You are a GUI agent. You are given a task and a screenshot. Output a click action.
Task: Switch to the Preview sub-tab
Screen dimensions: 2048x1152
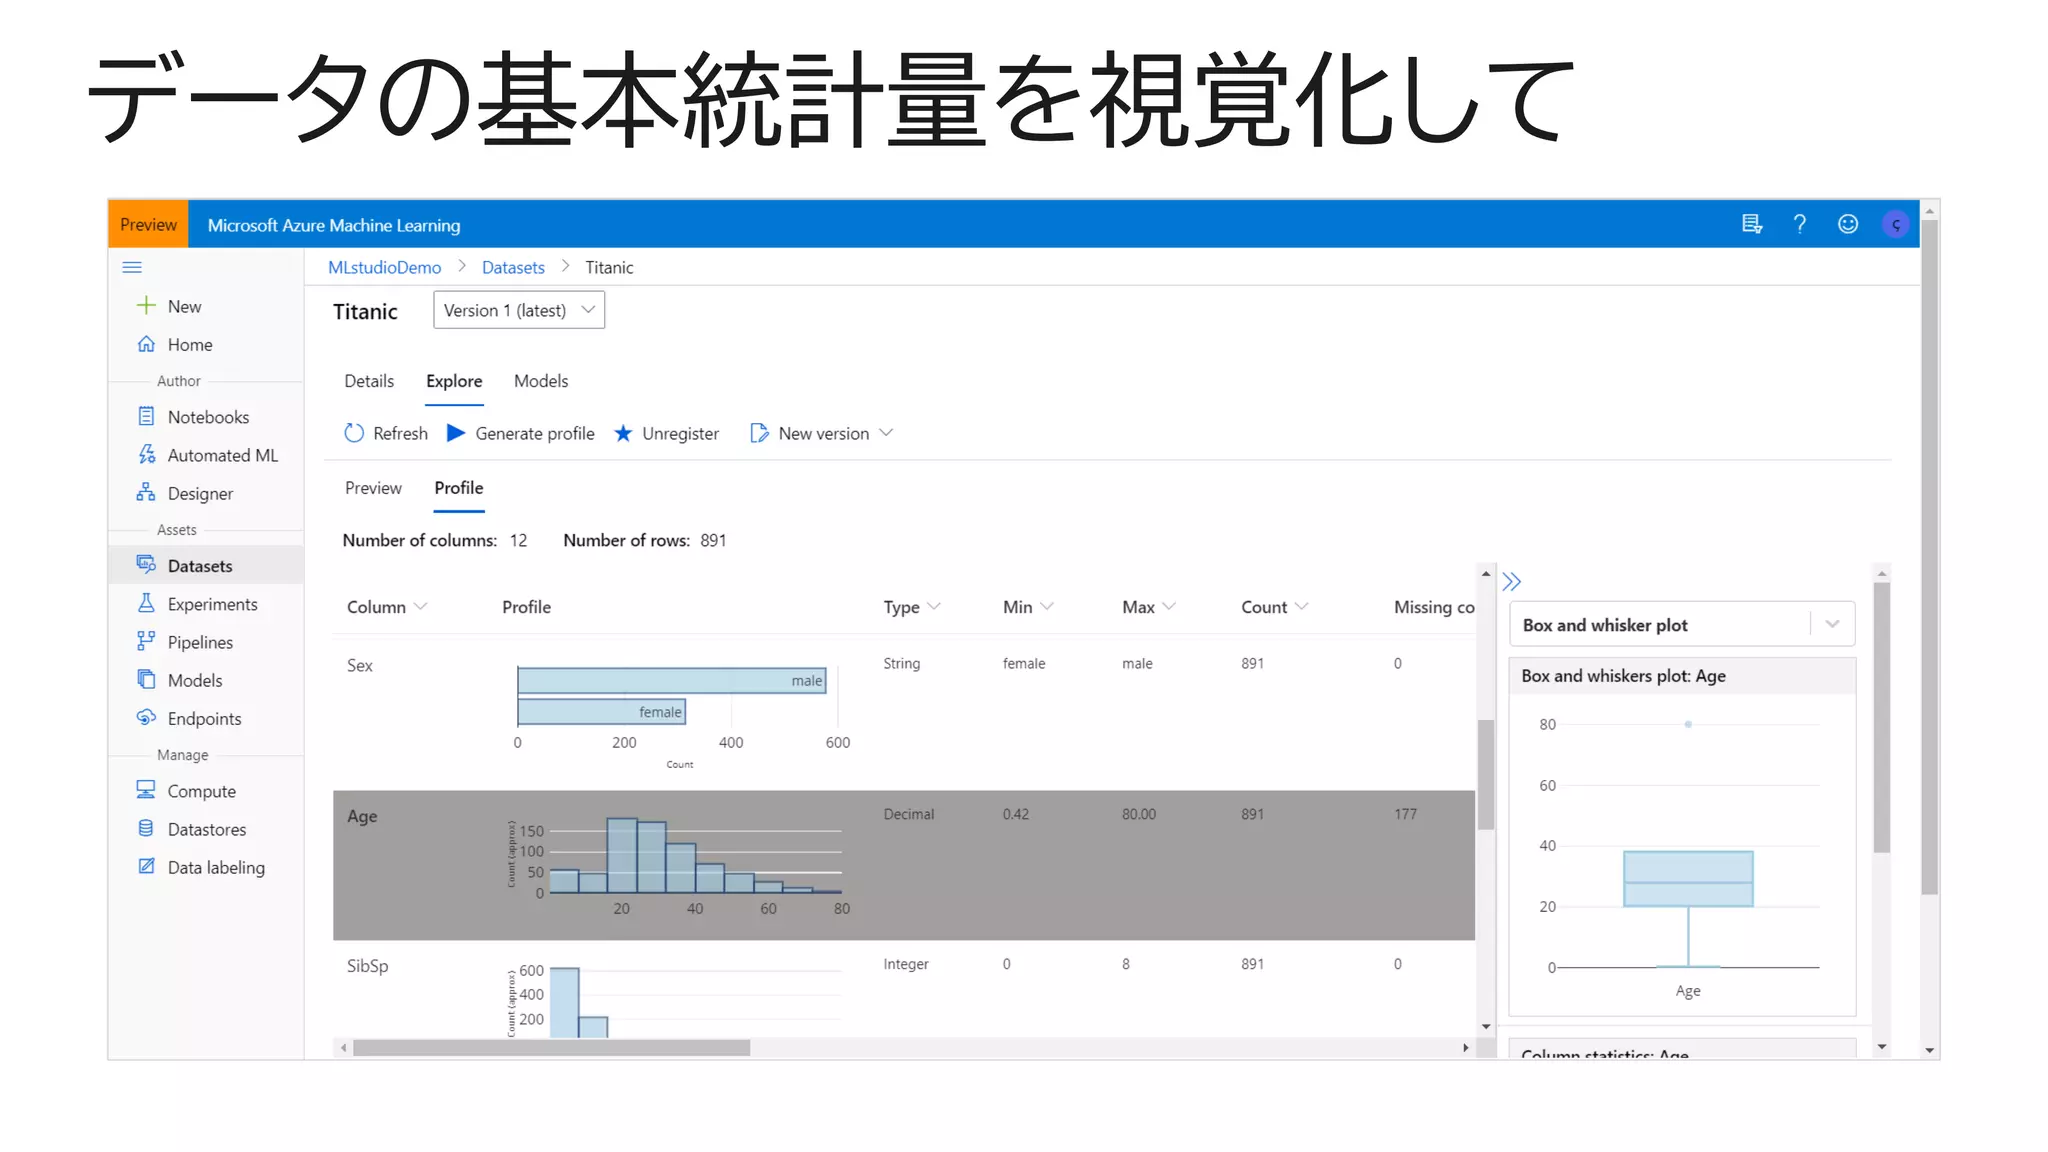click(x=373, y=488)
